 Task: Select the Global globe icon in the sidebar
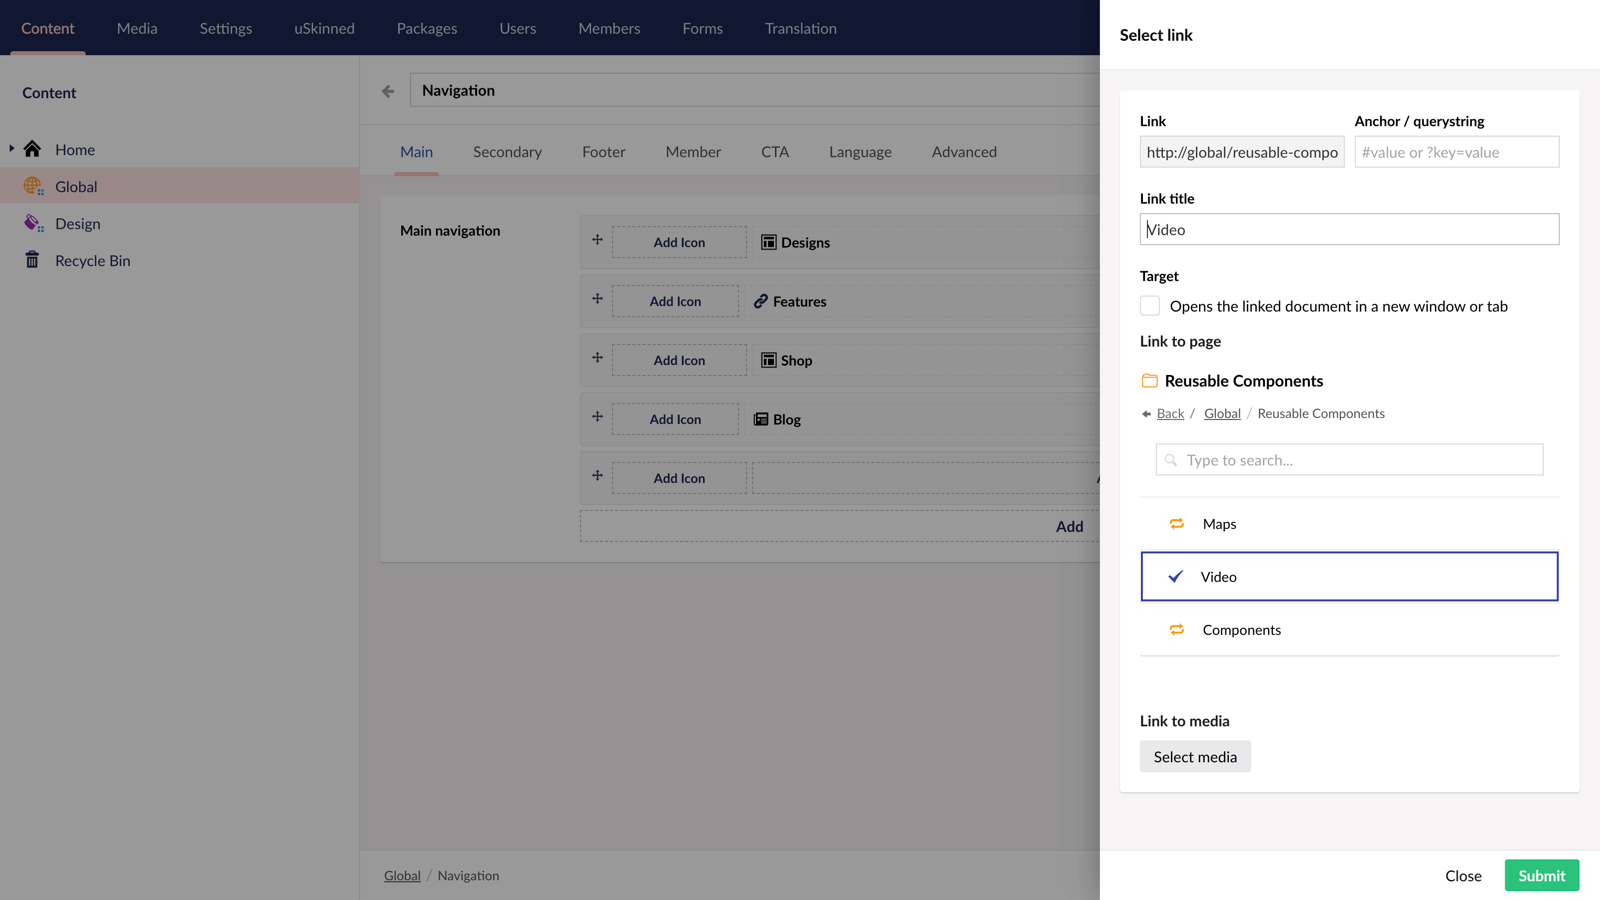tap(32, 186)
